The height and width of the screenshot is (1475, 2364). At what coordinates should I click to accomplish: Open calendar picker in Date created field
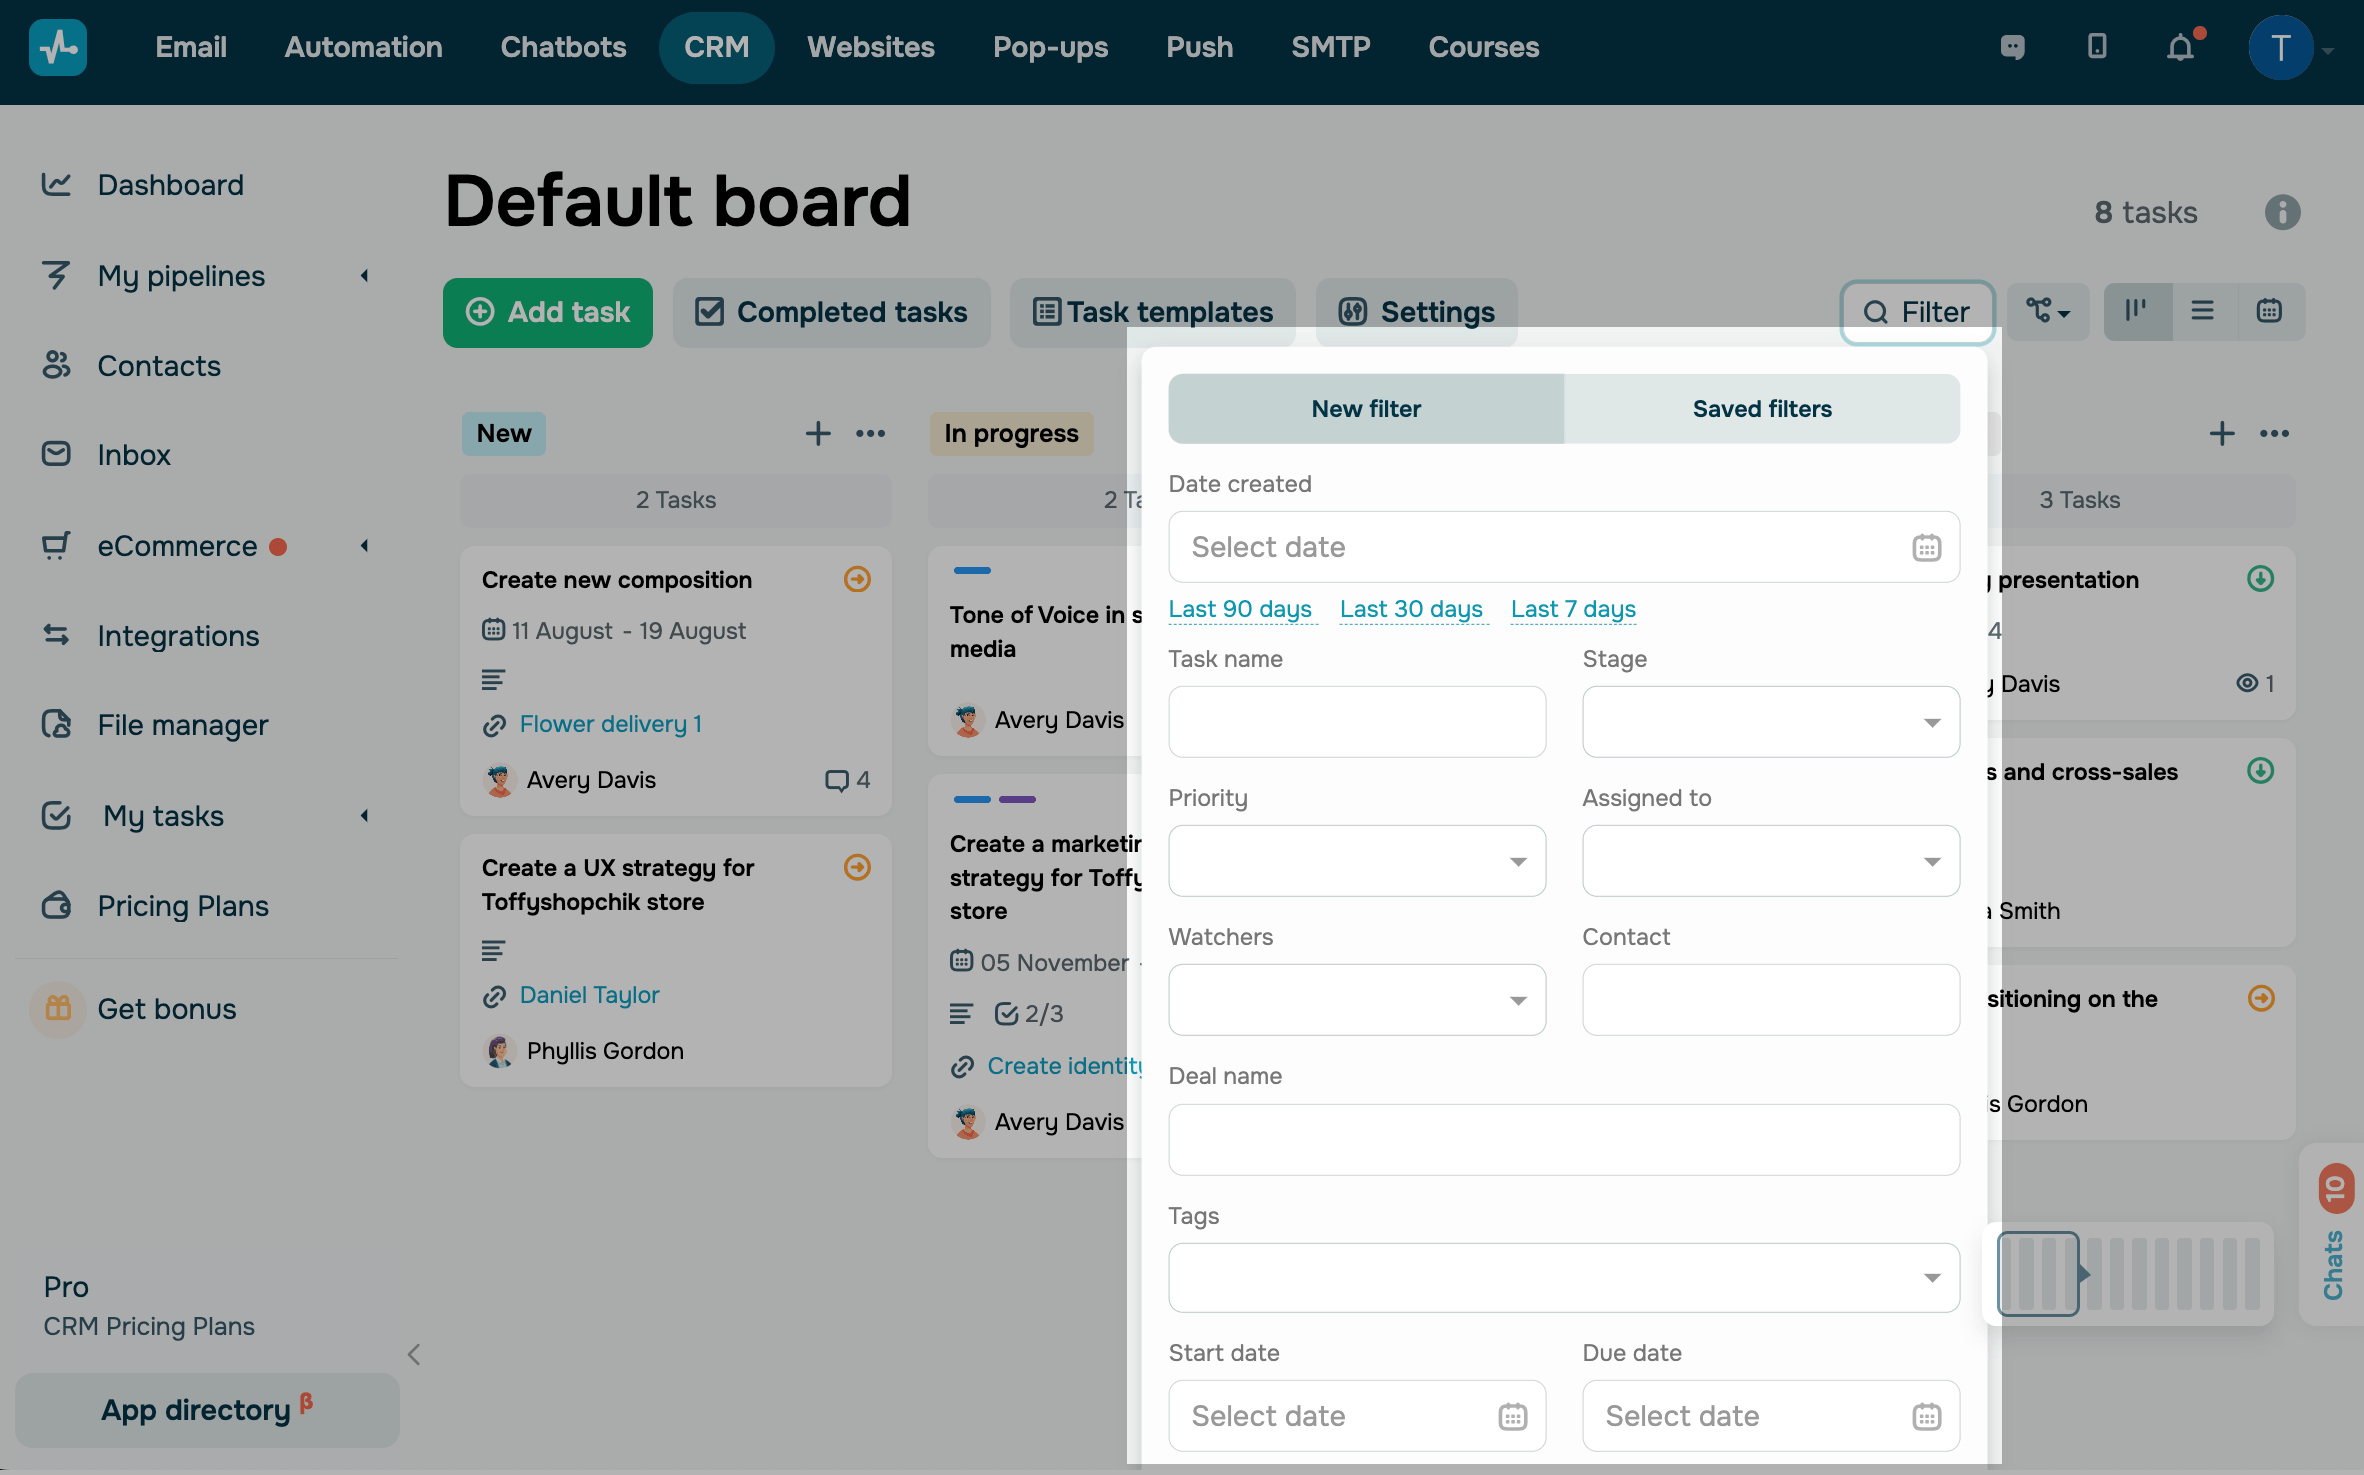click(1926, 547)
